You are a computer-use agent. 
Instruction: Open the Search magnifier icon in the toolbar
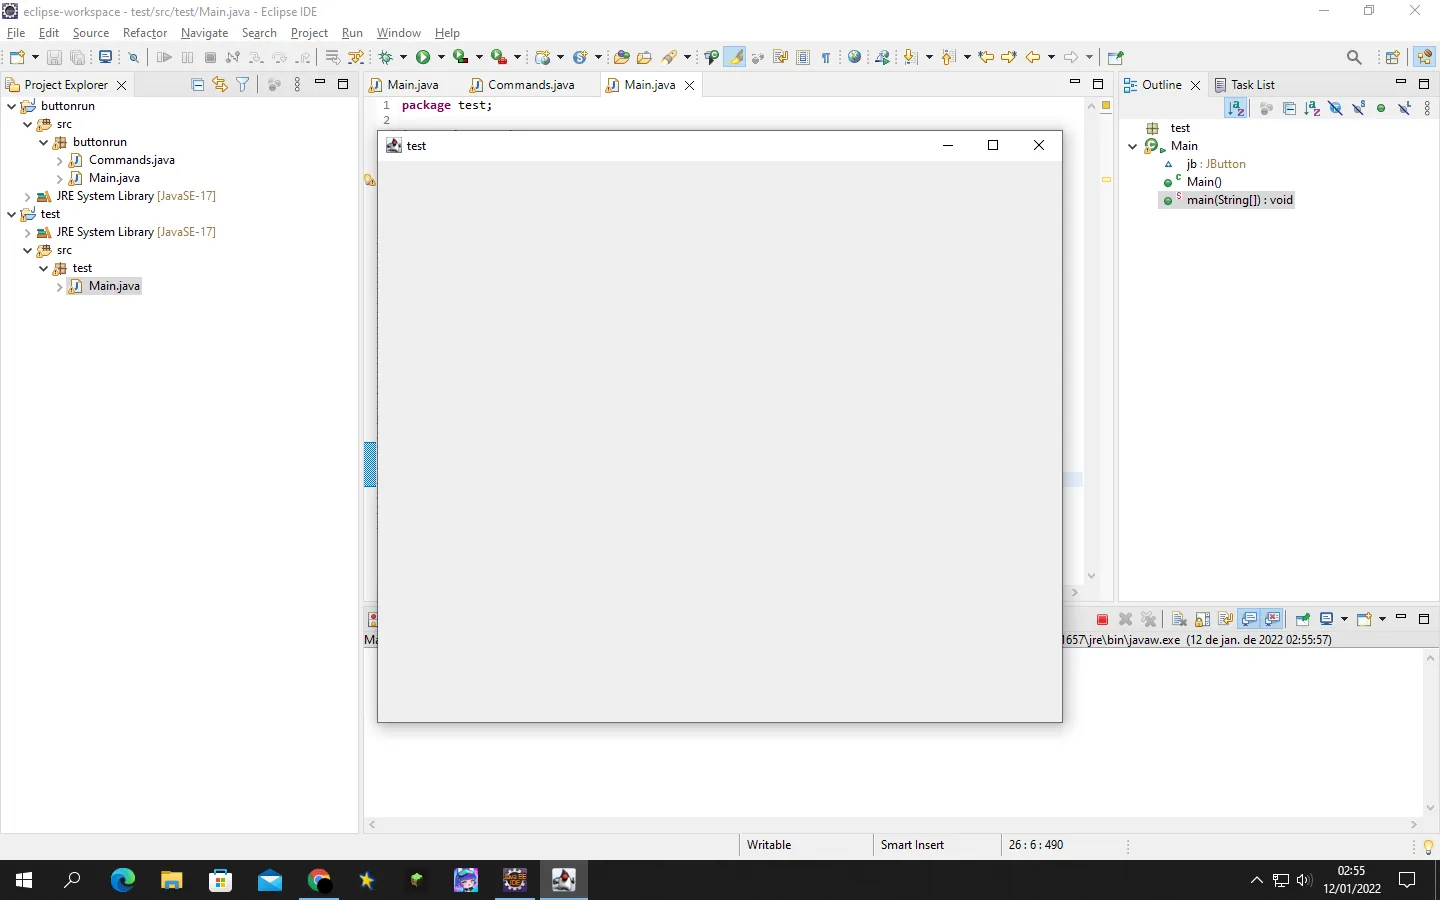(x=1354, y=57)
